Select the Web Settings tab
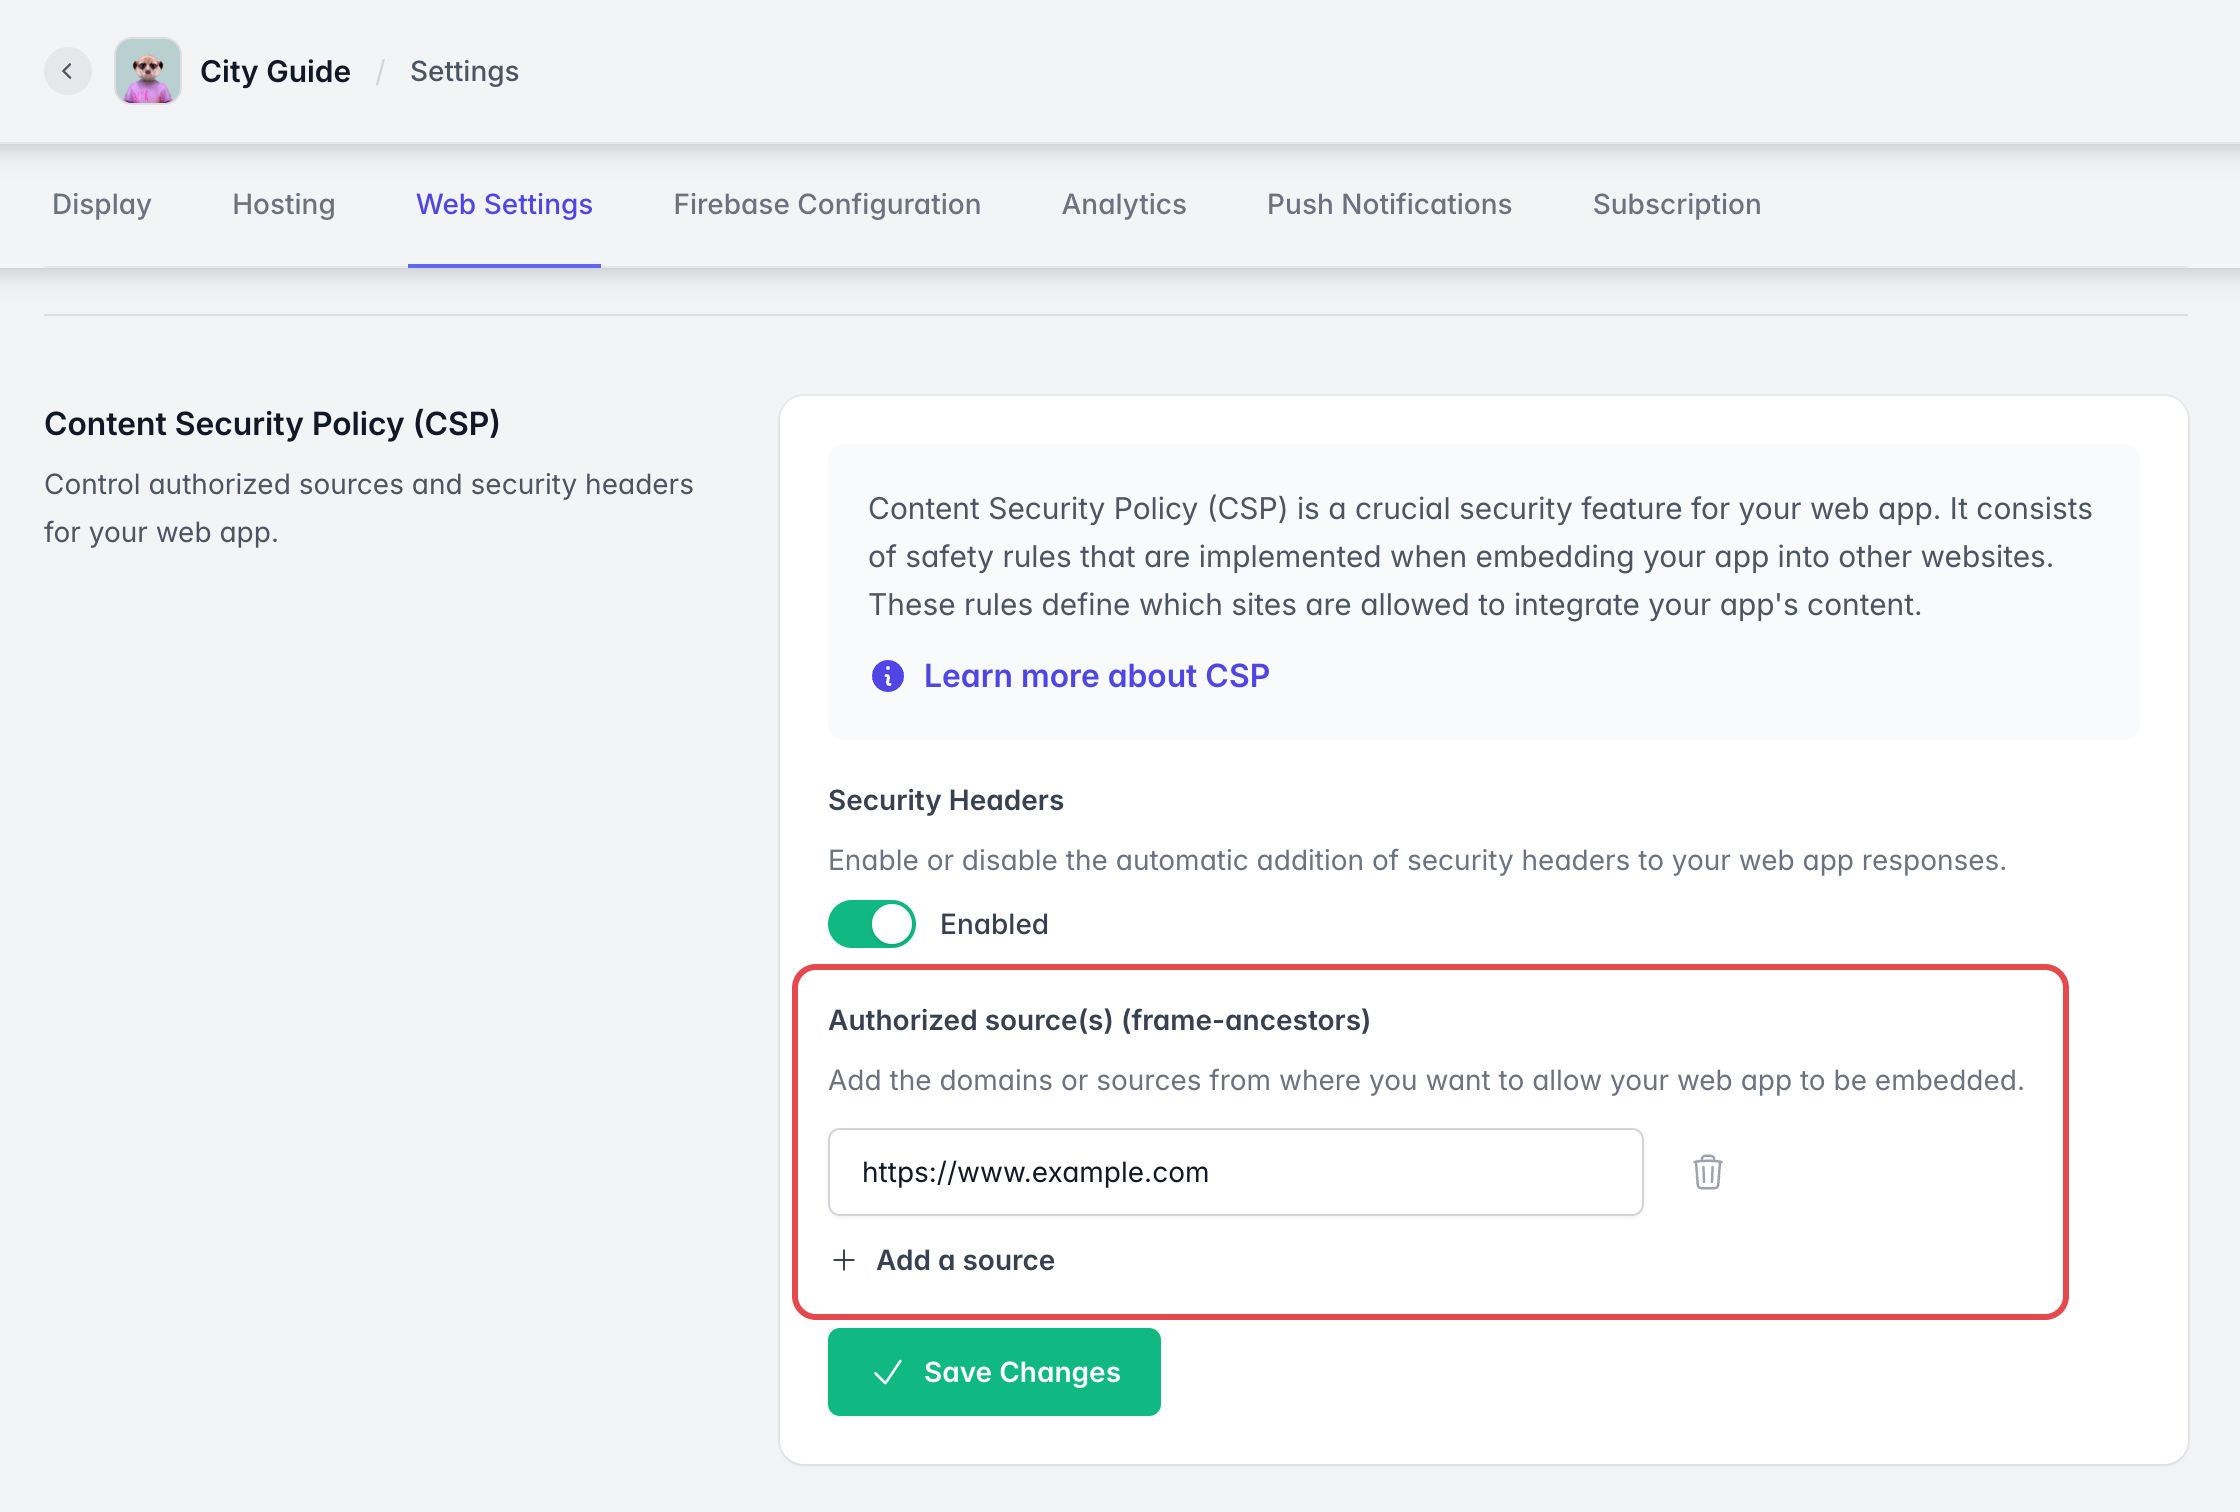 pyautogui.click(x=504, y=204)
